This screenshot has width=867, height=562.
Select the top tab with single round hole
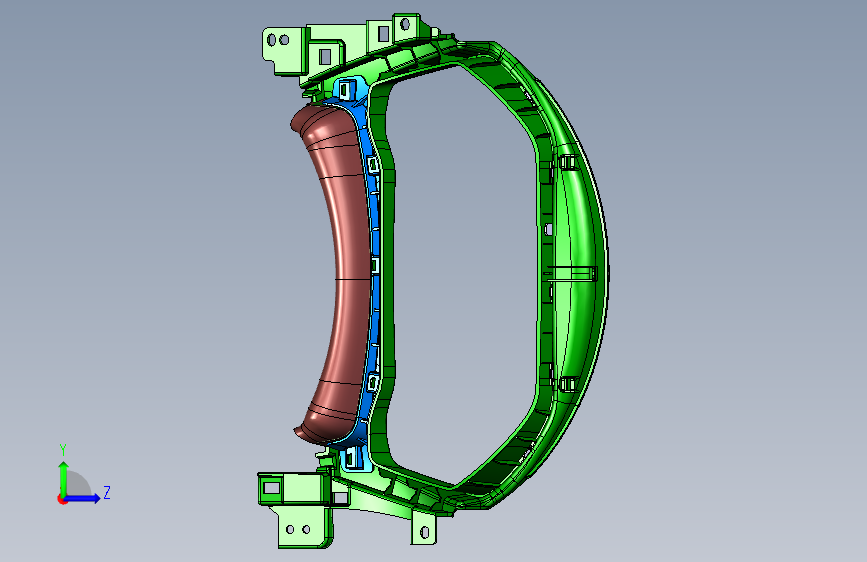tap(407, 27)
